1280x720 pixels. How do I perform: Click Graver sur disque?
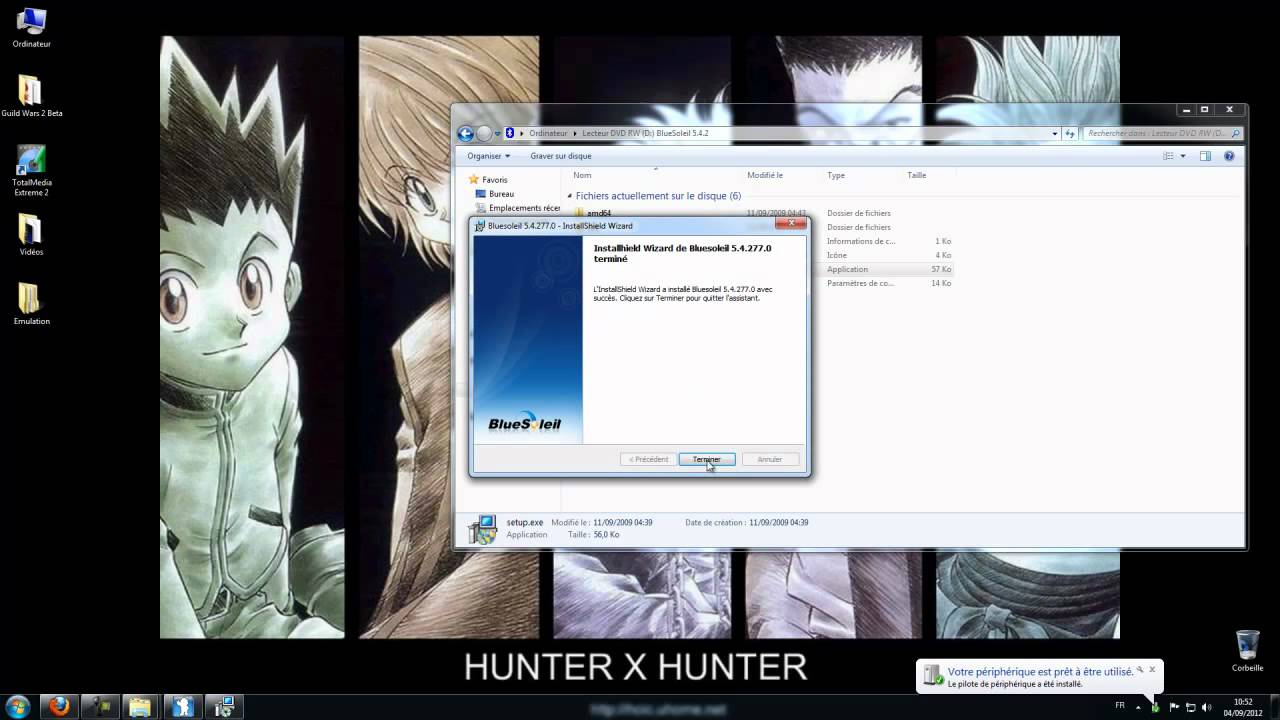[x=560, y=156]
